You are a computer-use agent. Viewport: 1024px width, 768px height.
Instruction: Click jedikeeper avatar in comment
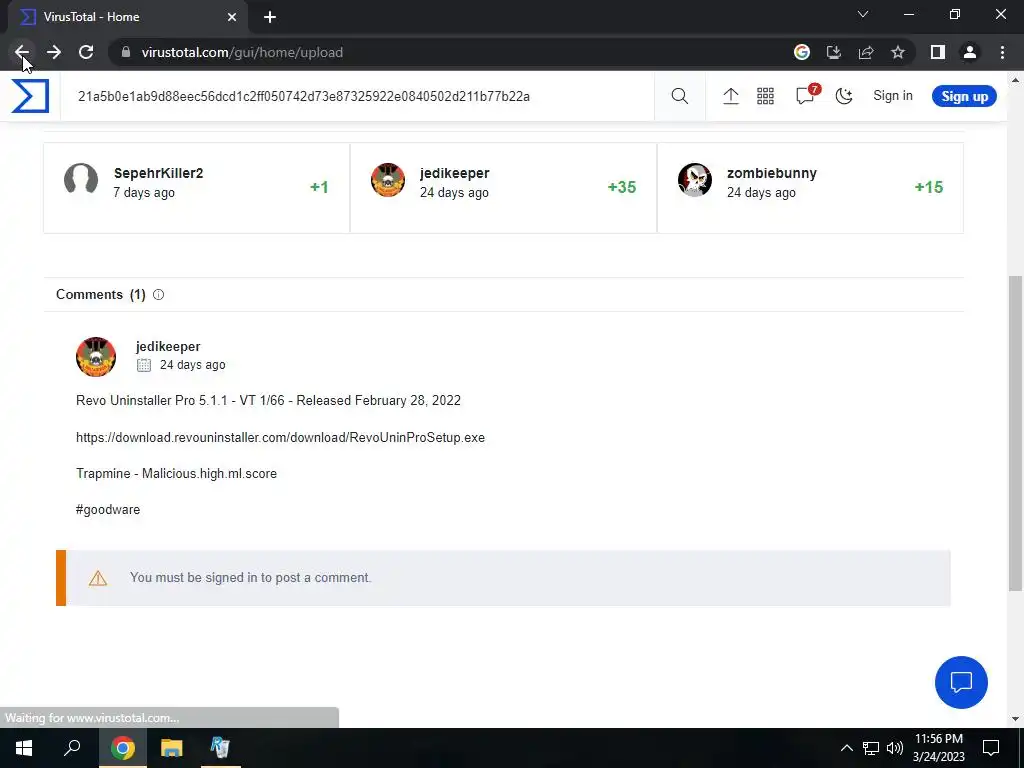pos(96,357)
